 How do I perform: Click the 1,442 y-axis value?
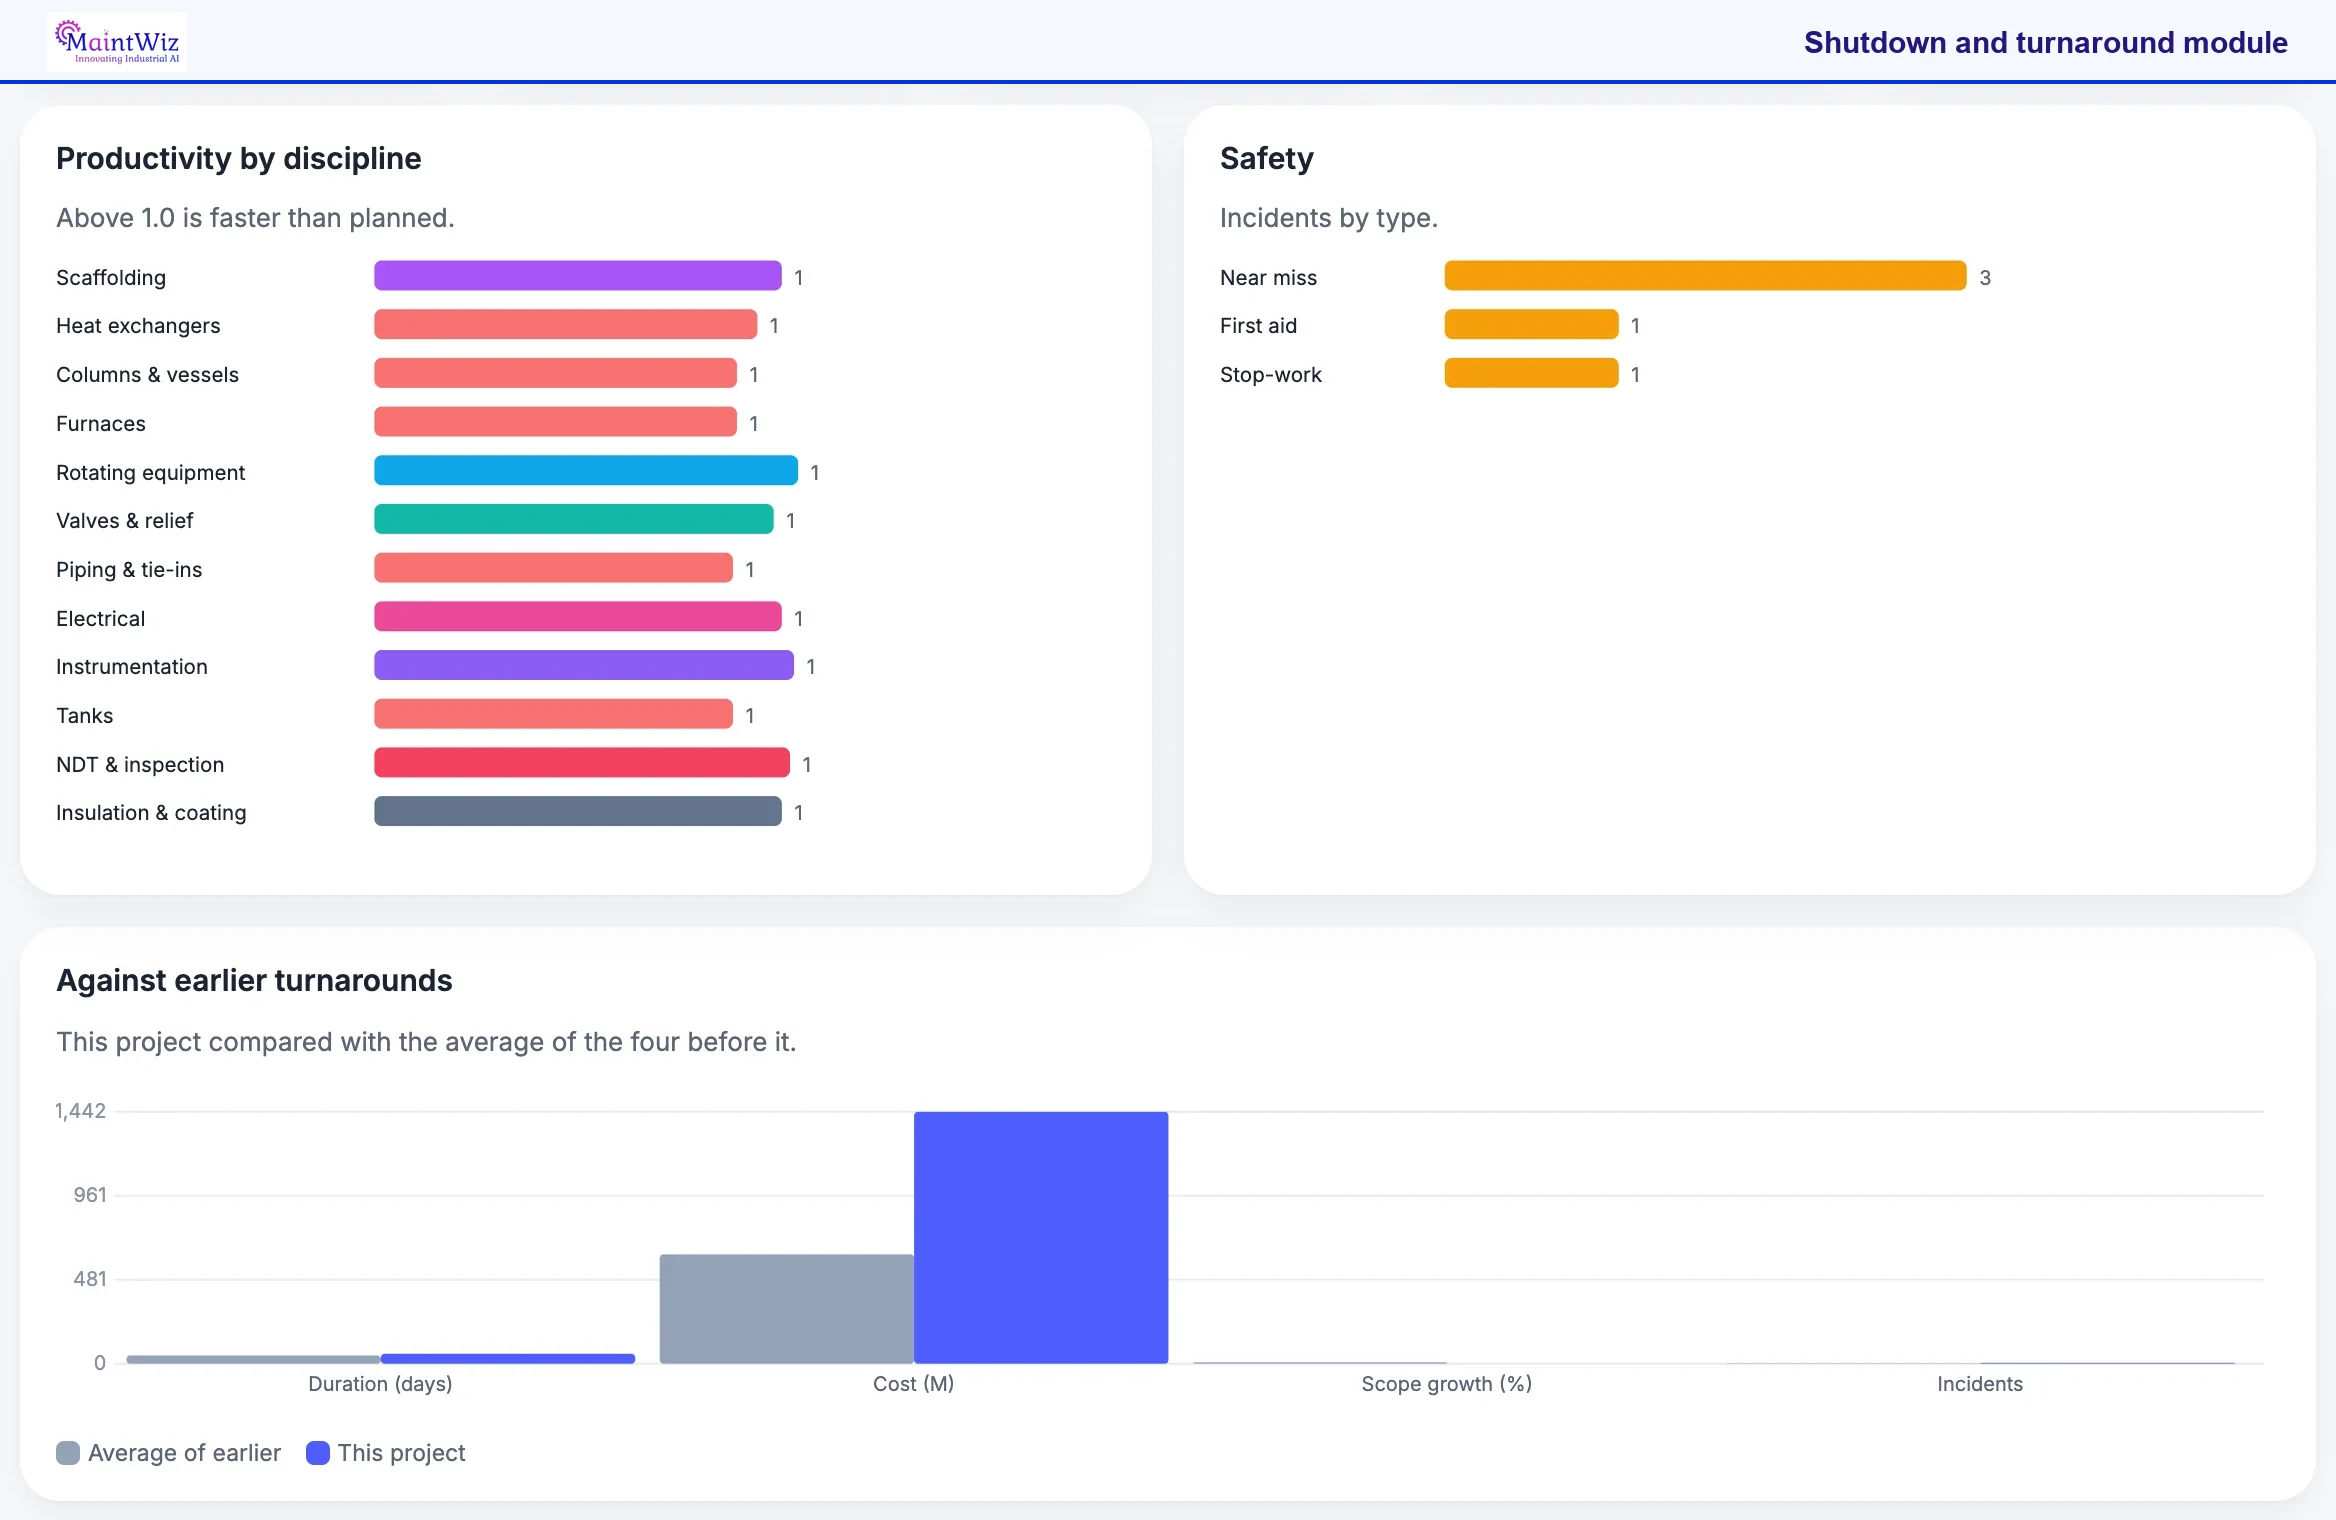pos(80,1111)
